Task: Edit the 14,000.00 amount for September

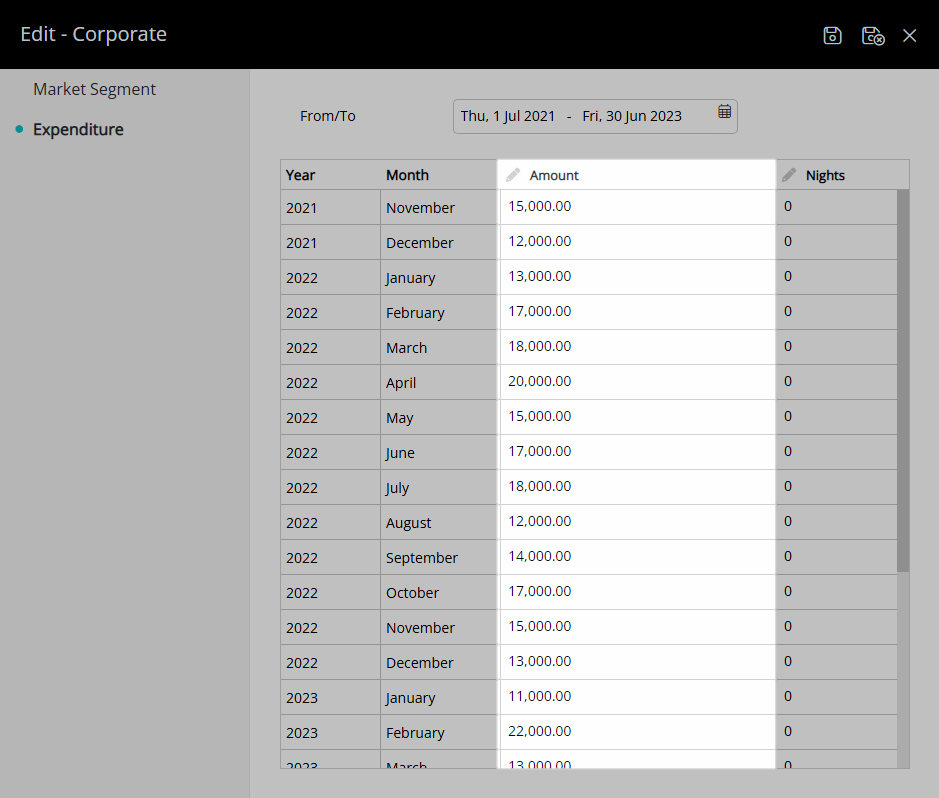Action: pyautogui.click(x=637, y=557)
